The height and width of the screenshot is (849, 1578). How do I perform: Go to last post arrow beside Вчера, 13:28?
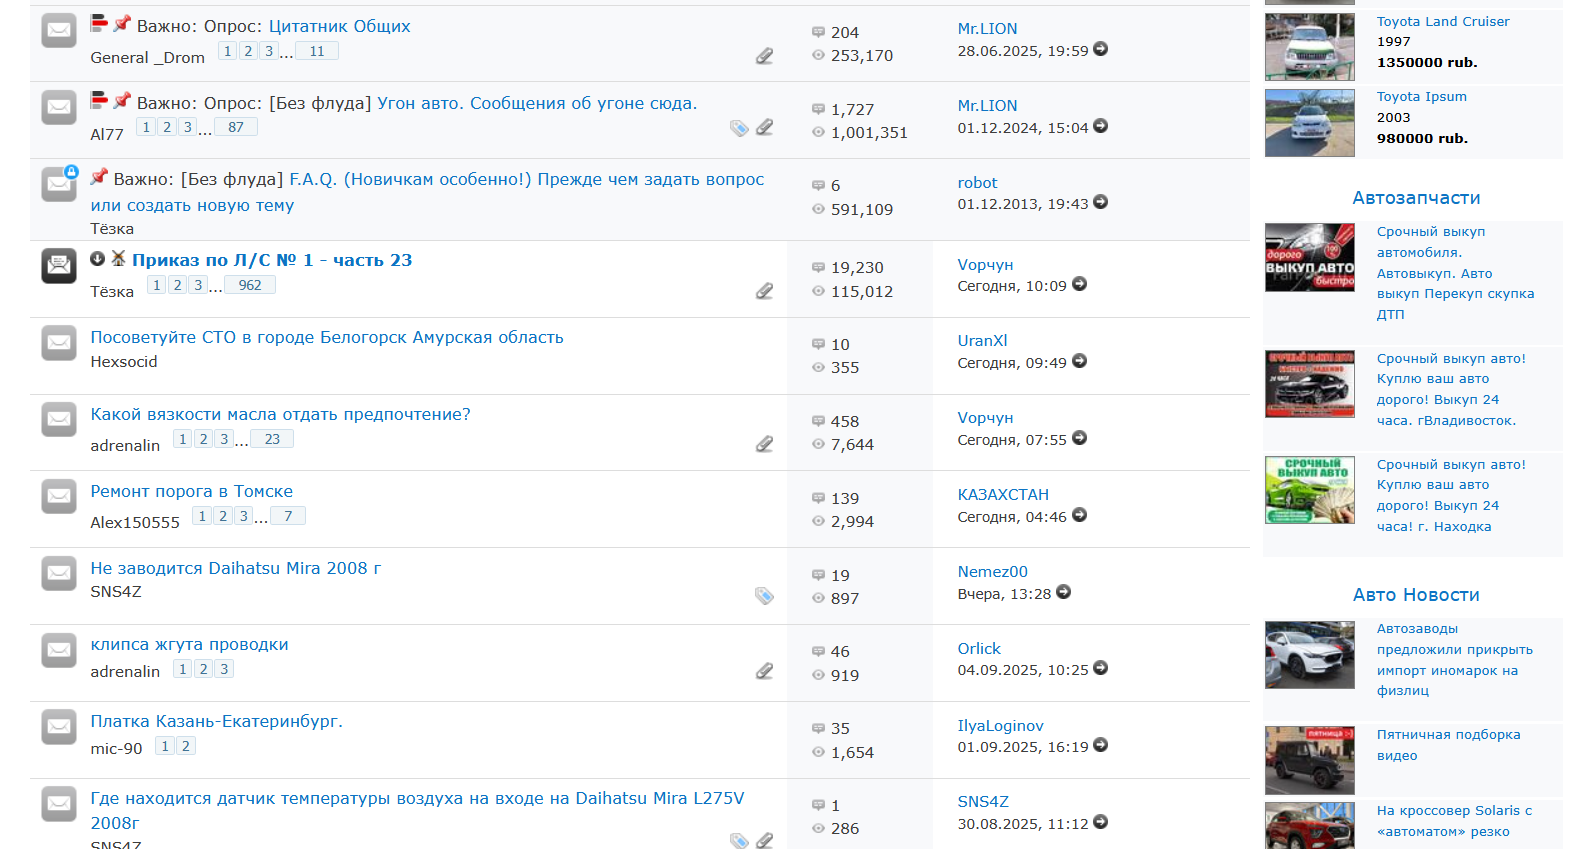click(x=1064, y=593)
